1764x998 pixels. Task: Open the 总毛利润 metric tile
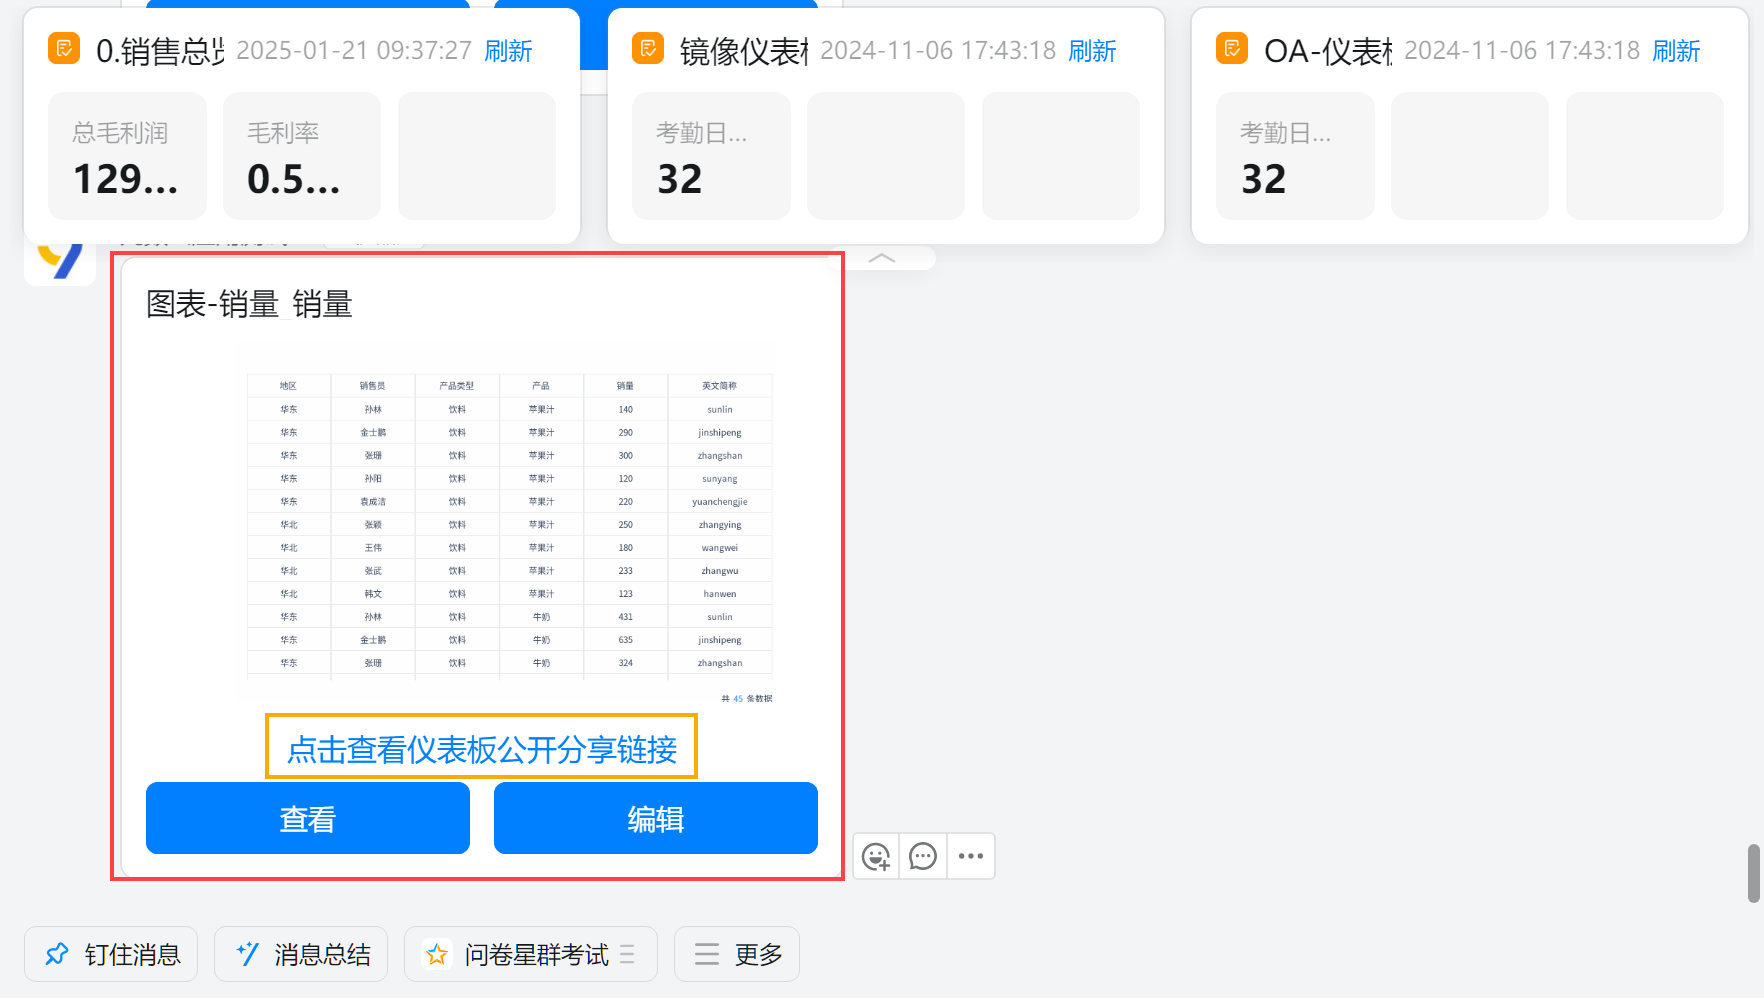128,156
